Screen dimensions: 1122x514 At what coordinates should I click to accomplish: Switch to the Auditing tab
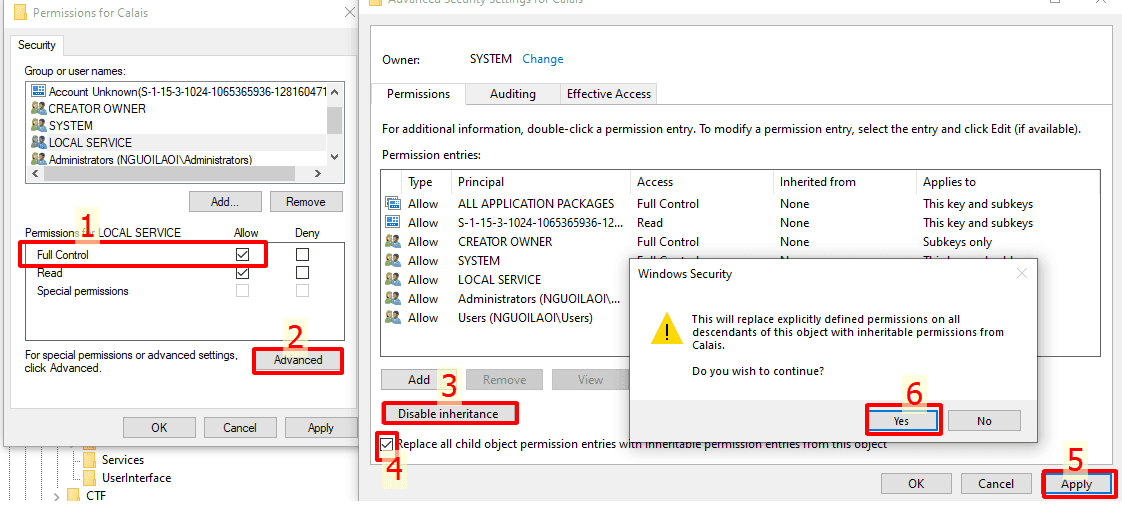pyautogui.click(x=512, y=94)
